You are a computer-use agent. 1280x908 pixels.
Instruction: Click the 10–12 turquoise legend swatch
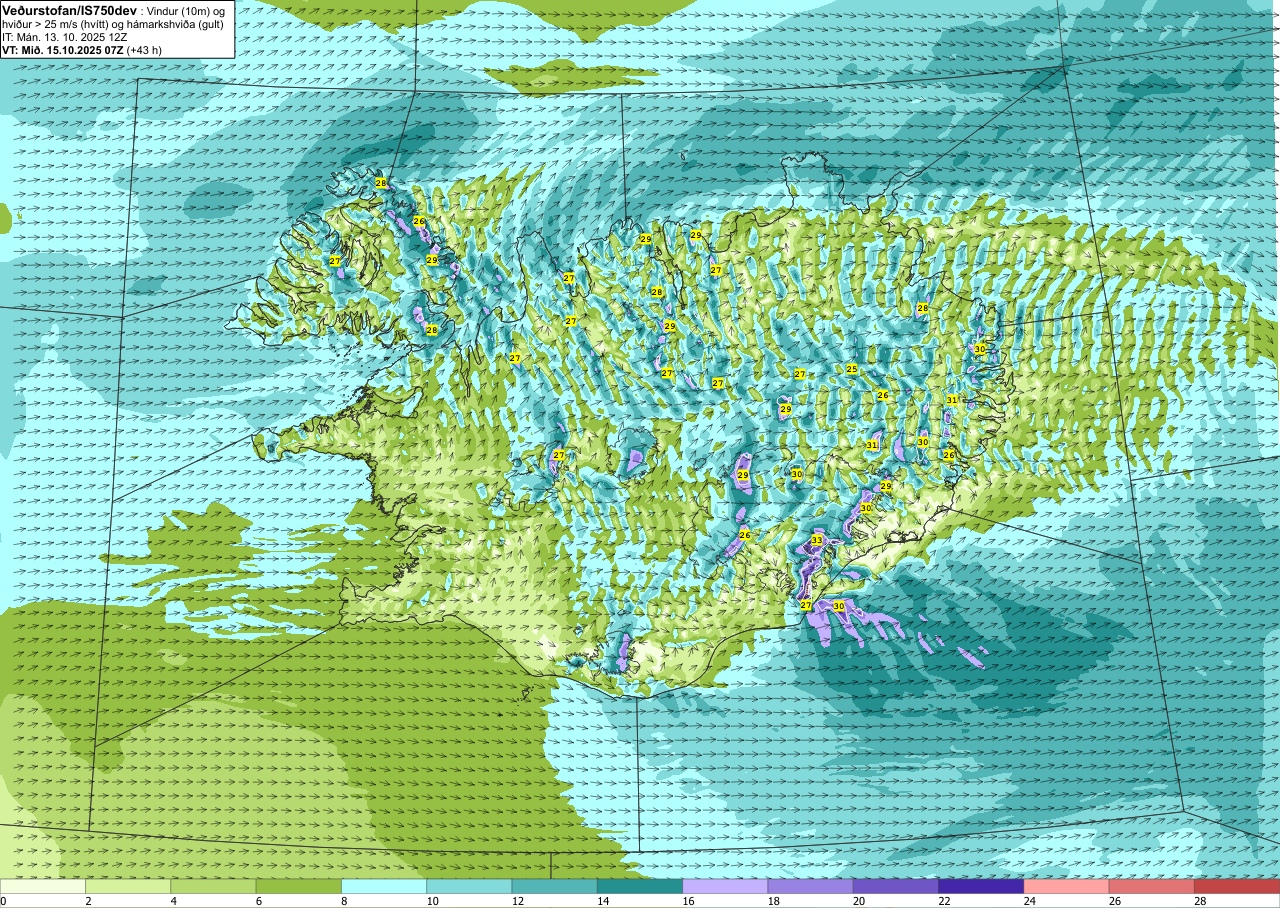coord(469,886)
